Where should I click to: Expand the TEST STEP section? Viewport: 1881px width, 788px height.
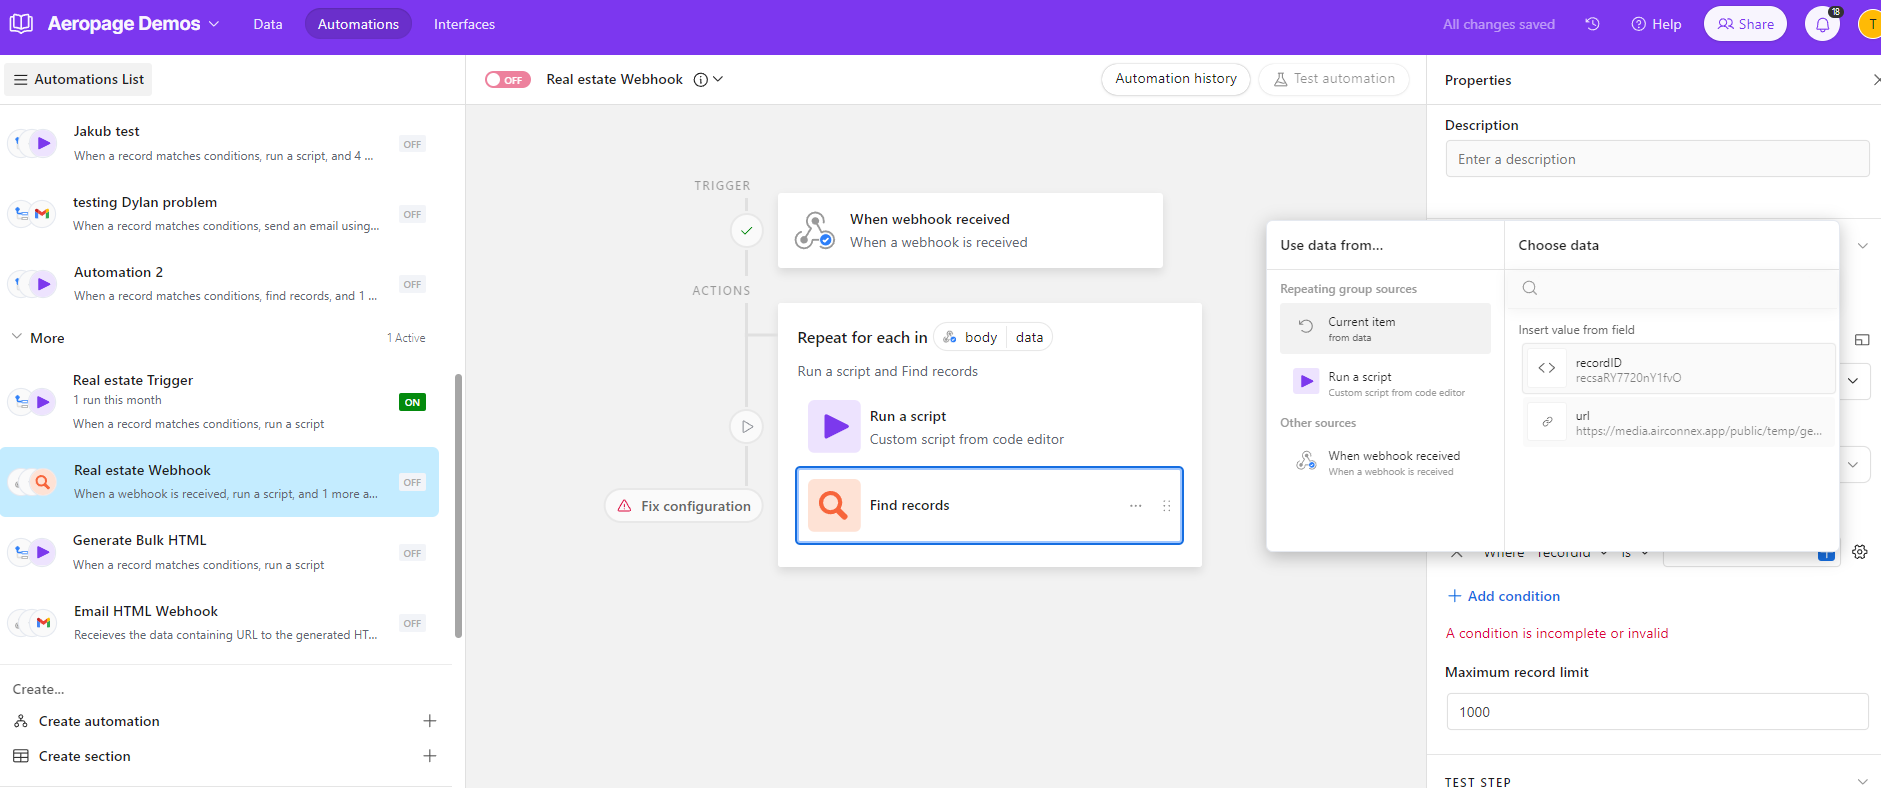point(1862,782)
